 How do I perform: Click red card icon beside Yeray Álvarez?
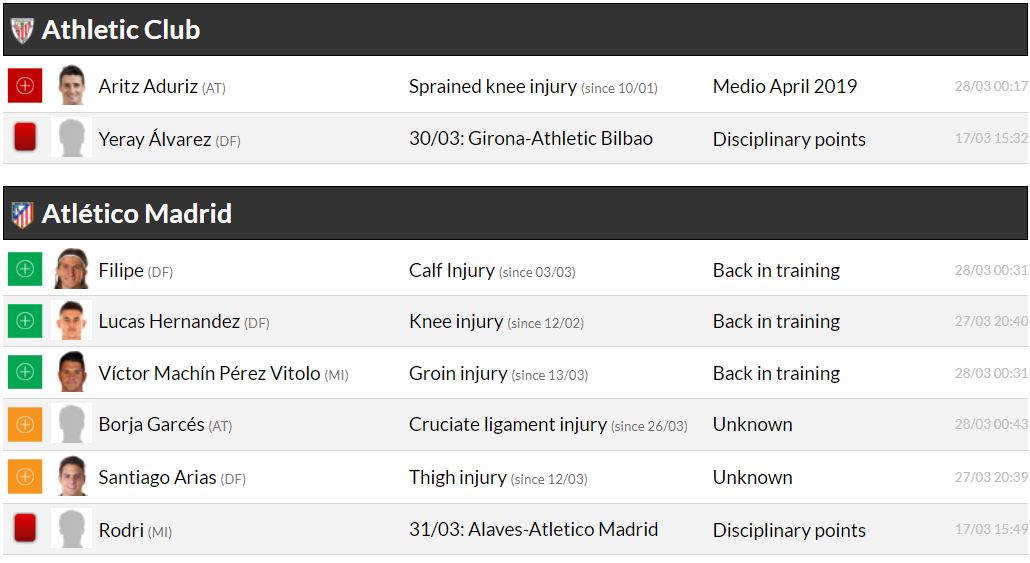[x=25, y=138]
